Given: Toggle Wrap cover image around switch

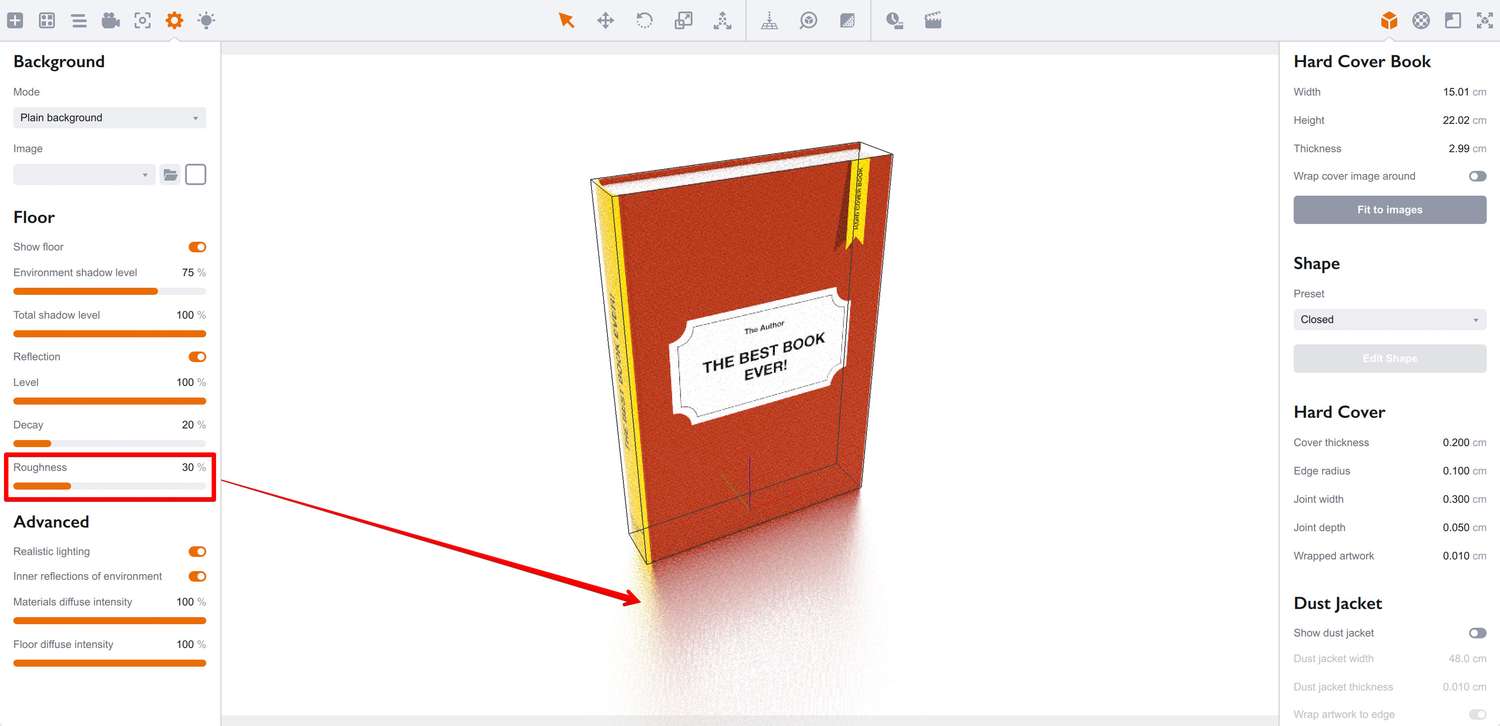Looking at the screenshot, I should pyautogui.click(x=1477, y=176).
